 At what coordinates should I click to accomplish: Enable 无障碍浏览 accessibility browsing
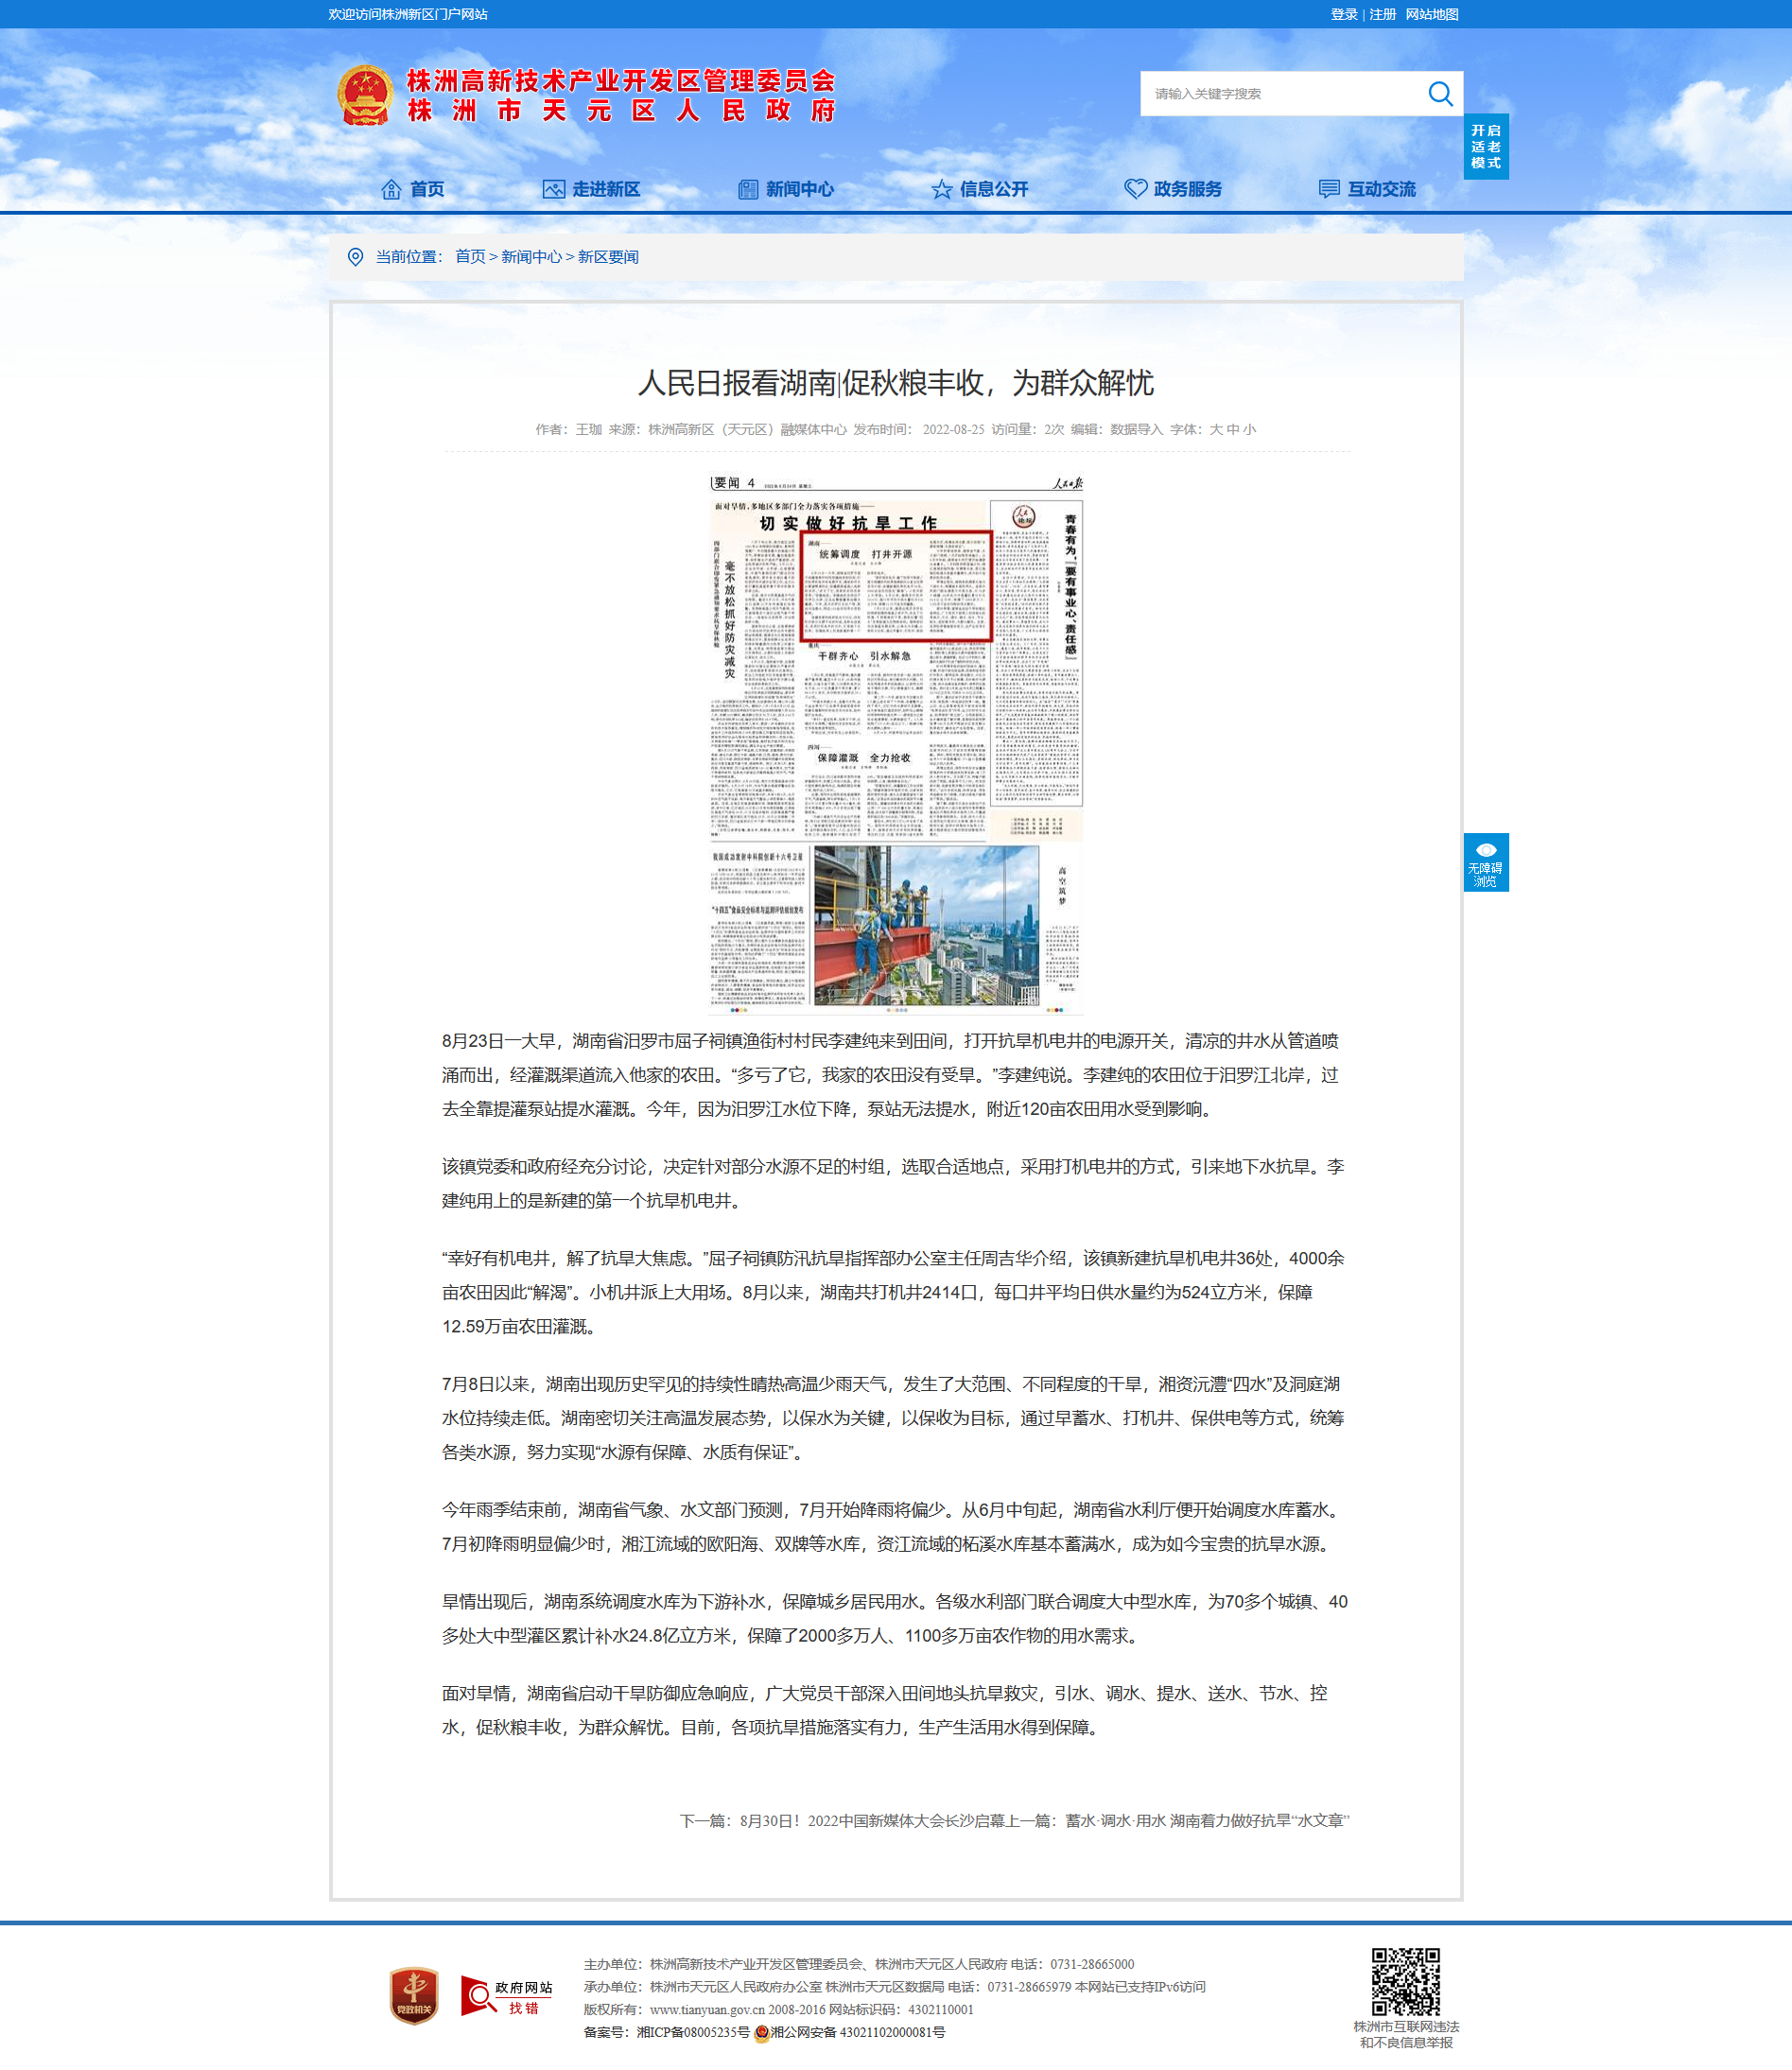pyautogui.click(x=1486, y=862)
